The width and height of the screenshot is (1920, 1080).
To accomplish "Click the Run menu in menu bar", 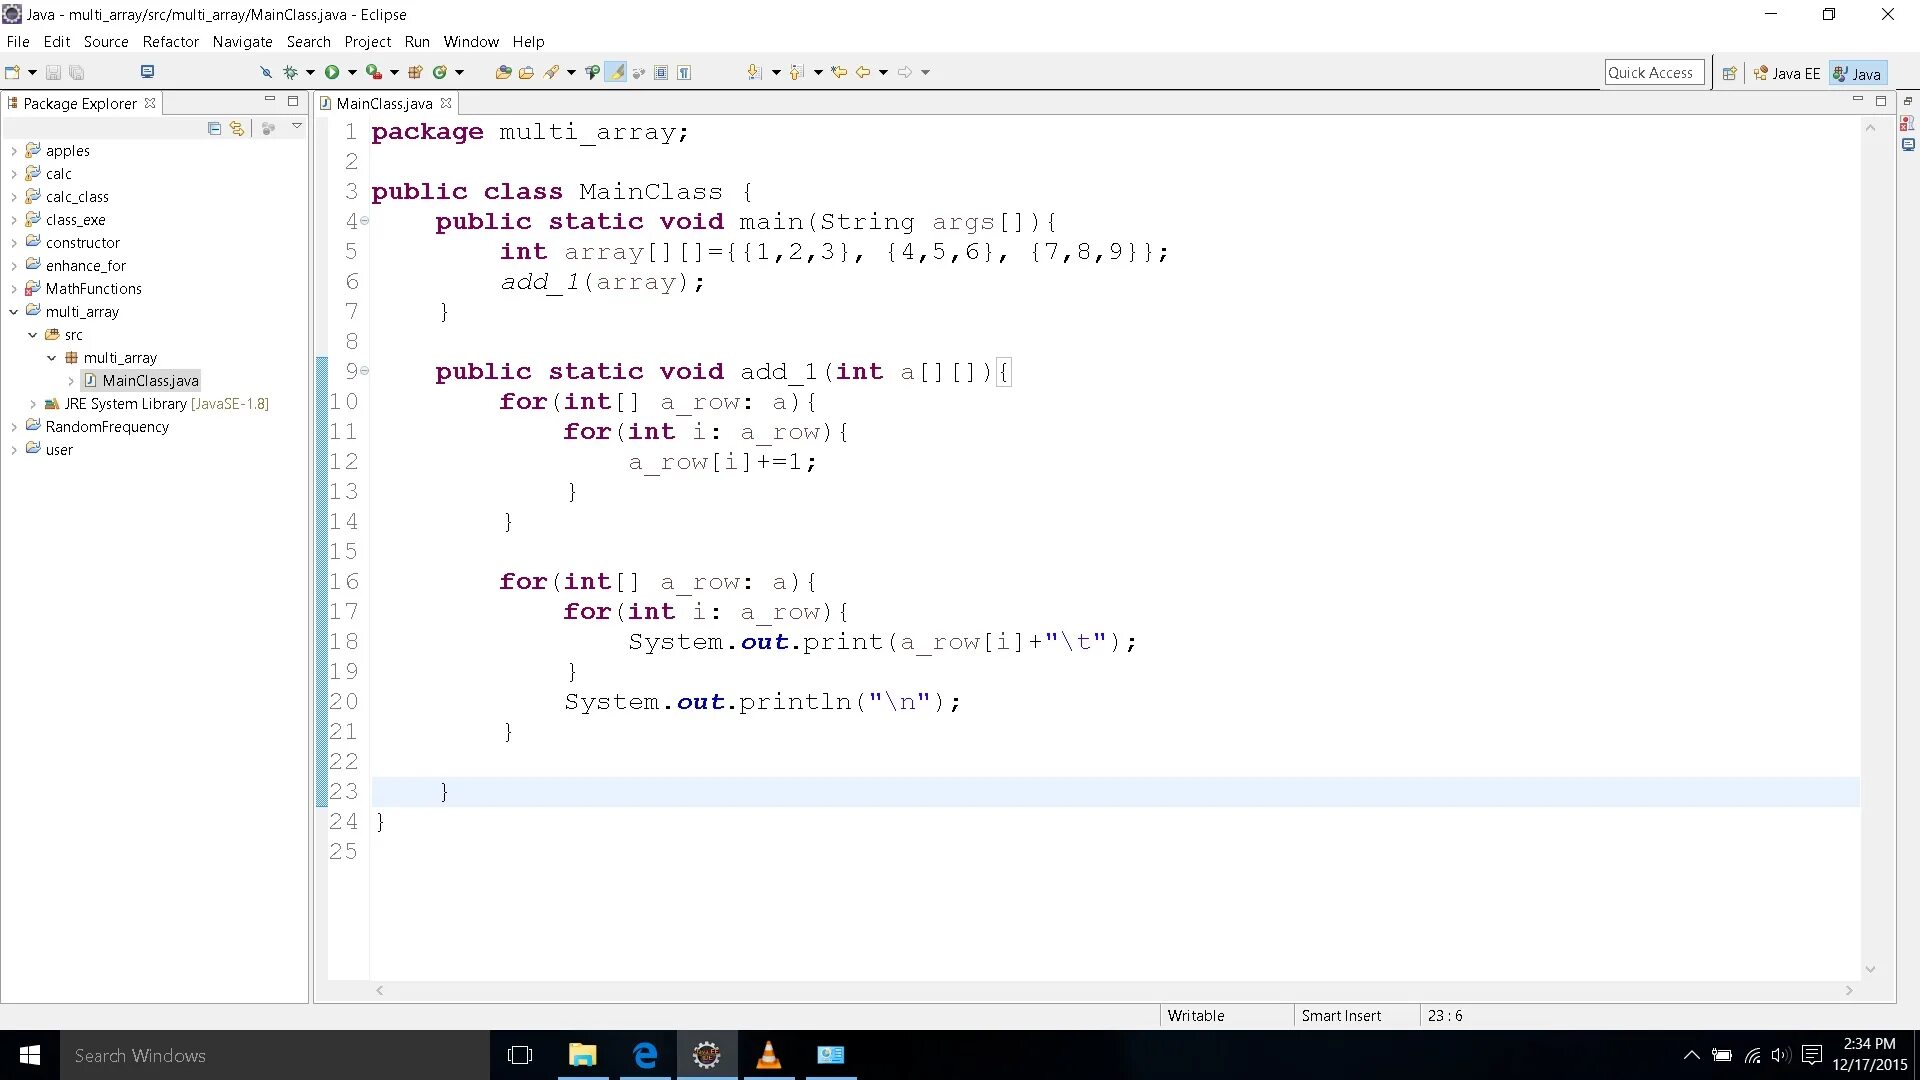I will 417,41.
